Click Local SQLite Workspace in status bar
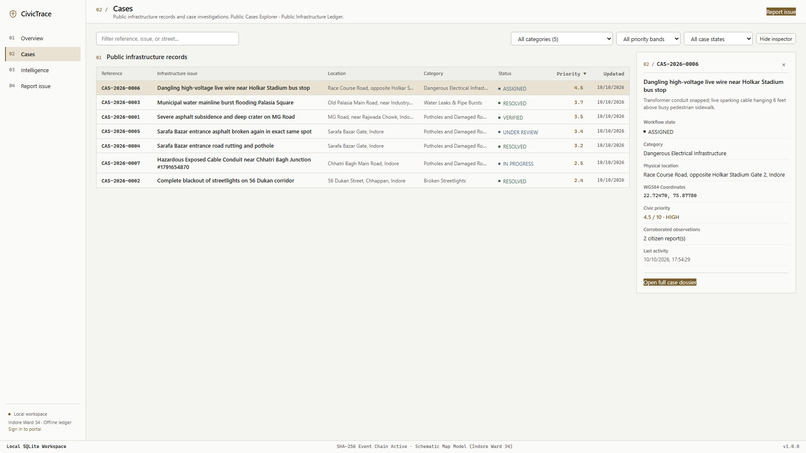The height and width of the screenshot is (453, 806). click(x=36, y=446)
